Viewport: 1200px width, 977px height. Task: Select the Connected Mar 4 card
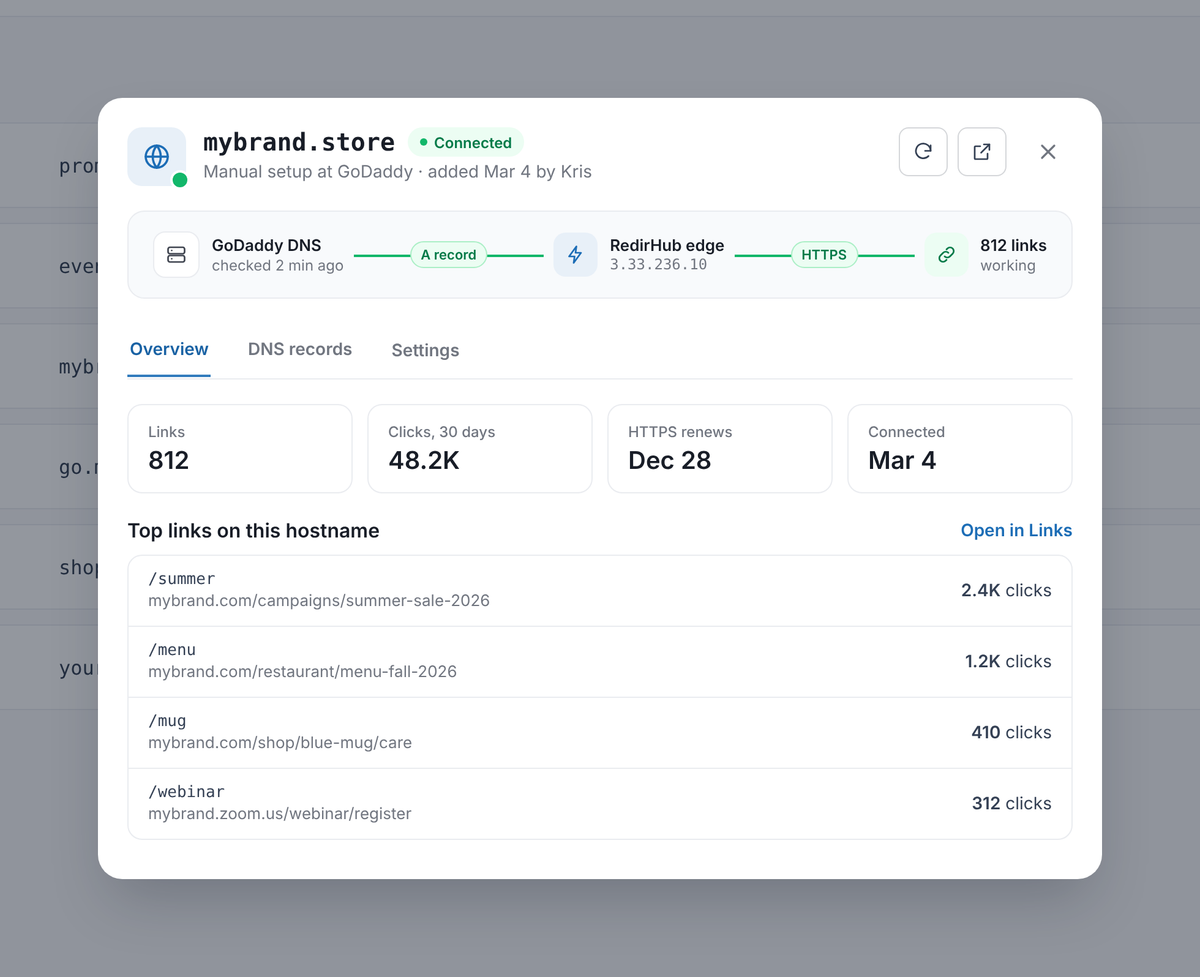point(960,449)
